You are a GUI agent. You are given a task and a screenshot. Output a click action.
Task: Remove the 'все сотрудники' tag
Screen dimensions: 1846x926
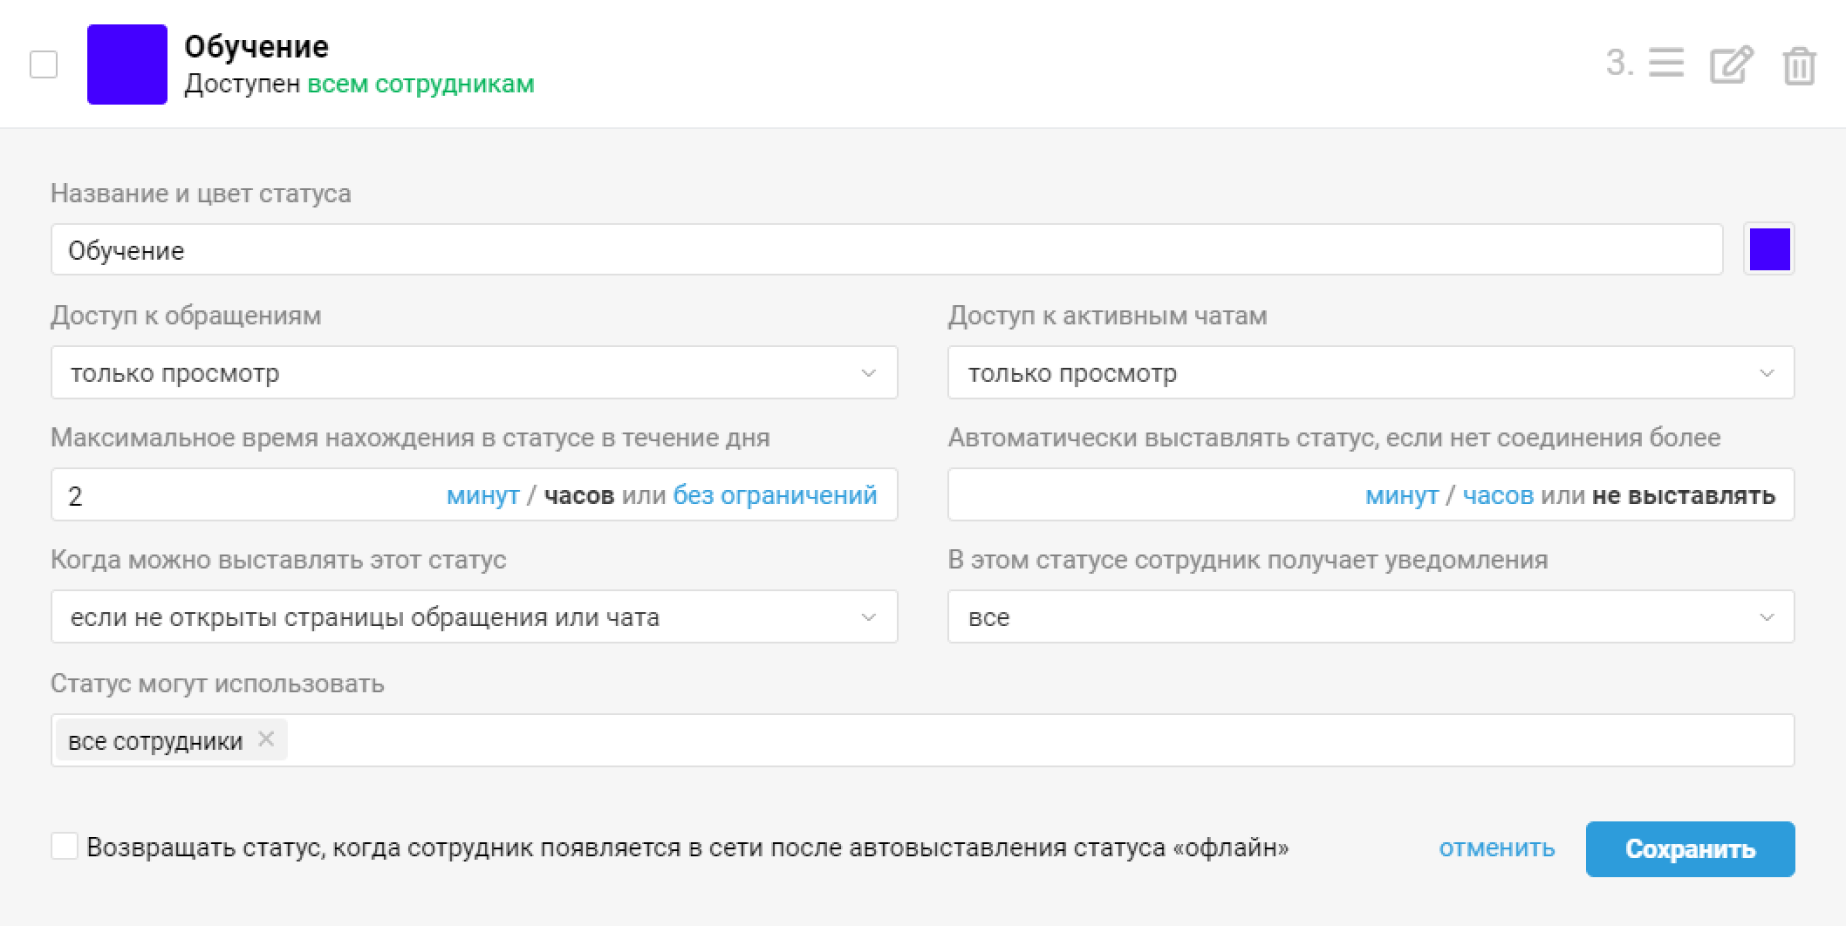pyautogui.click(x=266, y=739)
